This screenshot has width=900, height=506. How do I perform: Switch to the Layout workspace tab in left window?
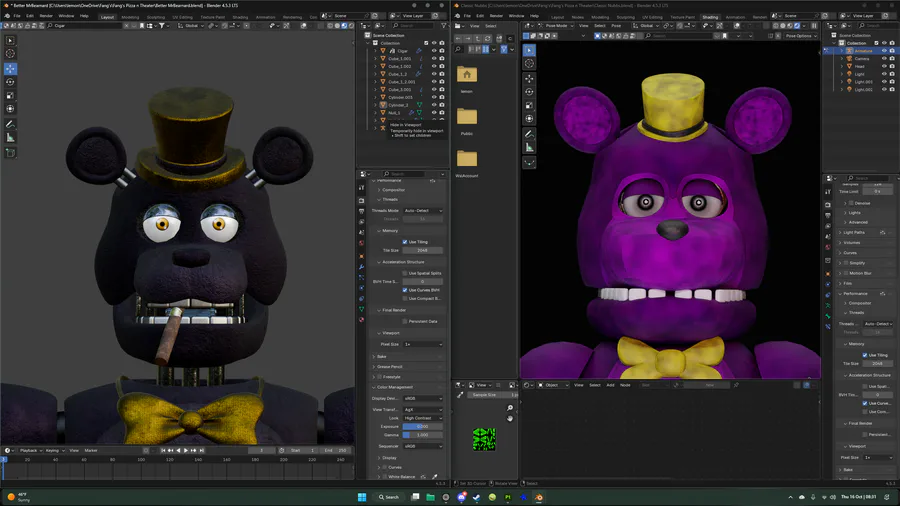pyautogui.click(x=107, y=17)
